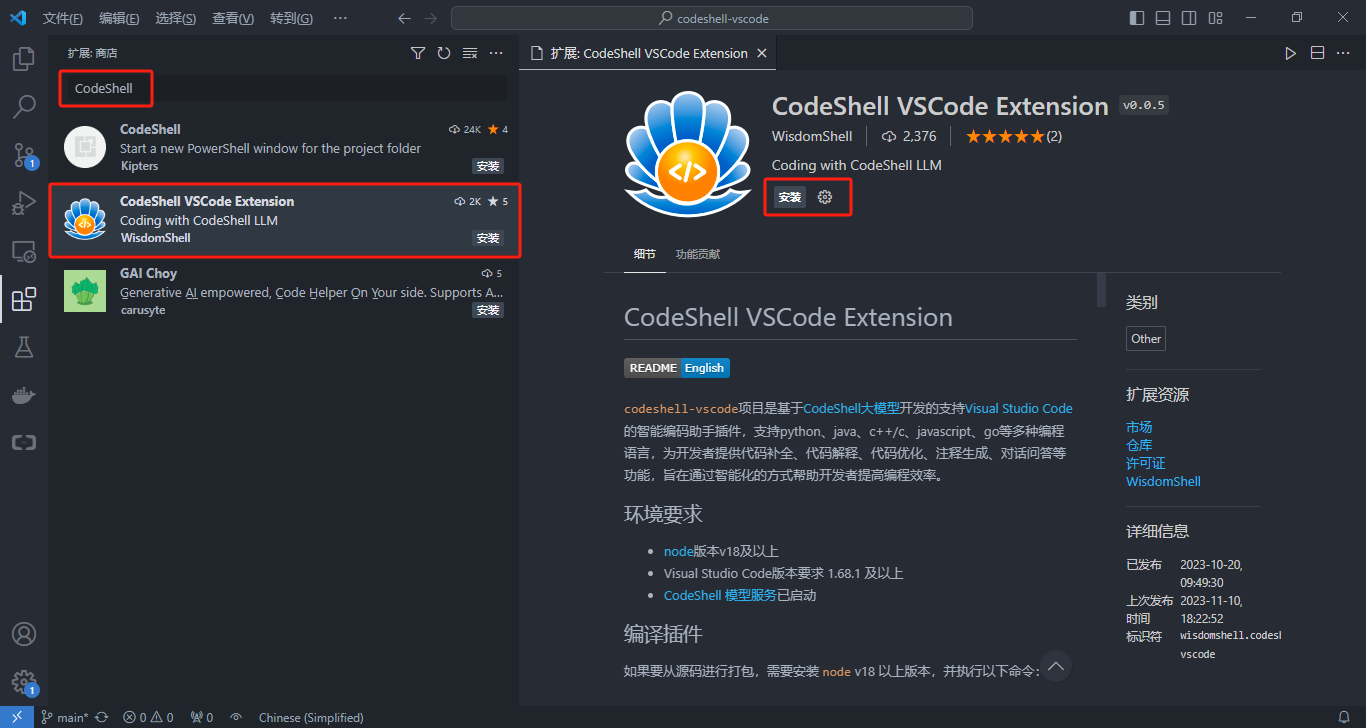Viewport: 1366px width, 728px height.
Task: Open Run and Debug view
Action: click(24, 203)
